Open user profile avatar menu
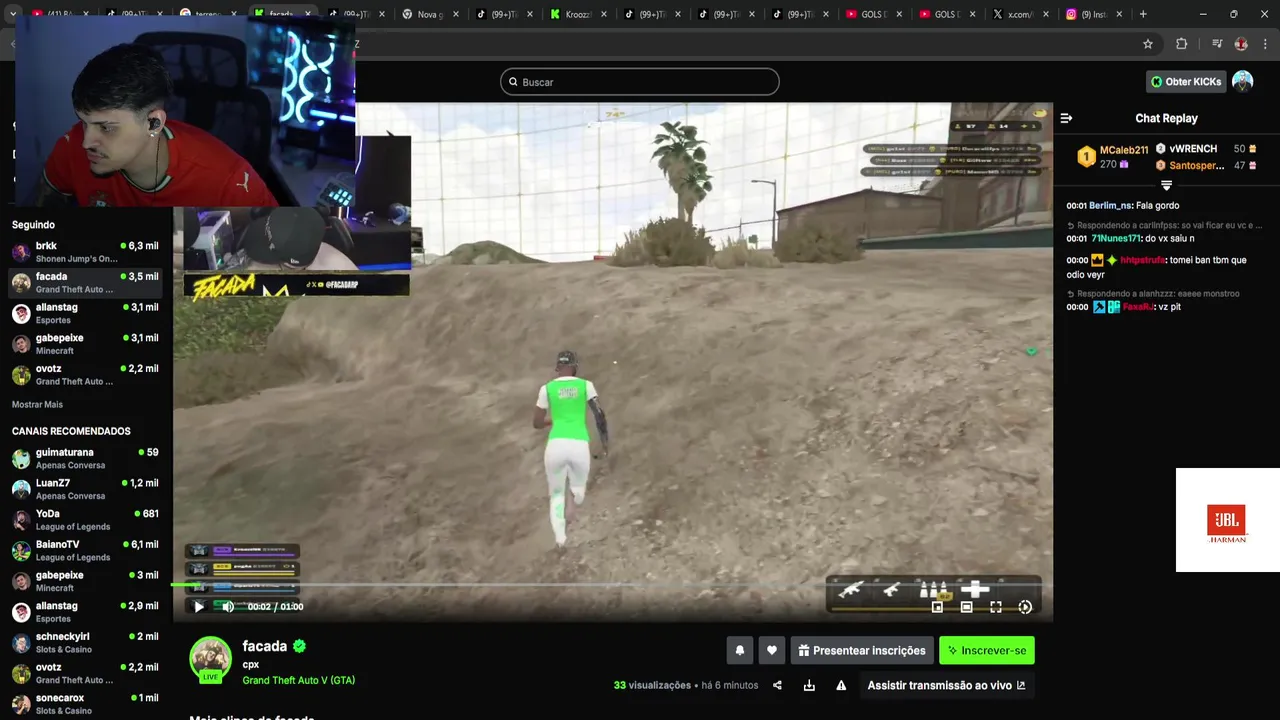 (1242, 81)
